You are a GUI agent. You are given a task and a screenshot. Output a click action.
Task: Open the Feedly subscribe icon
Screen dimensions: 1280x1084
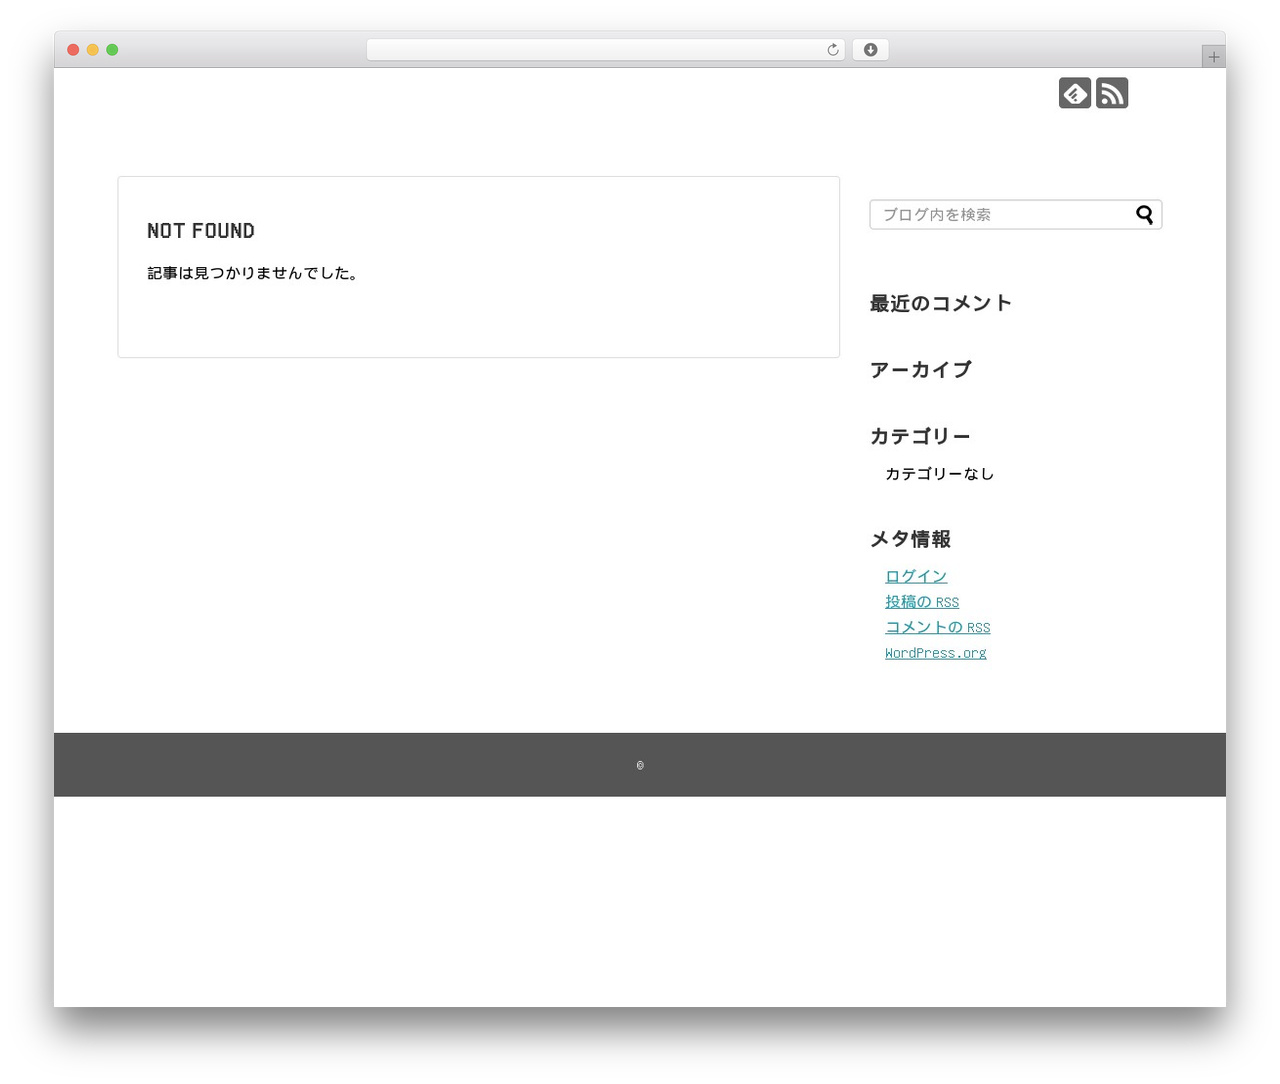tap(1075, 93)
